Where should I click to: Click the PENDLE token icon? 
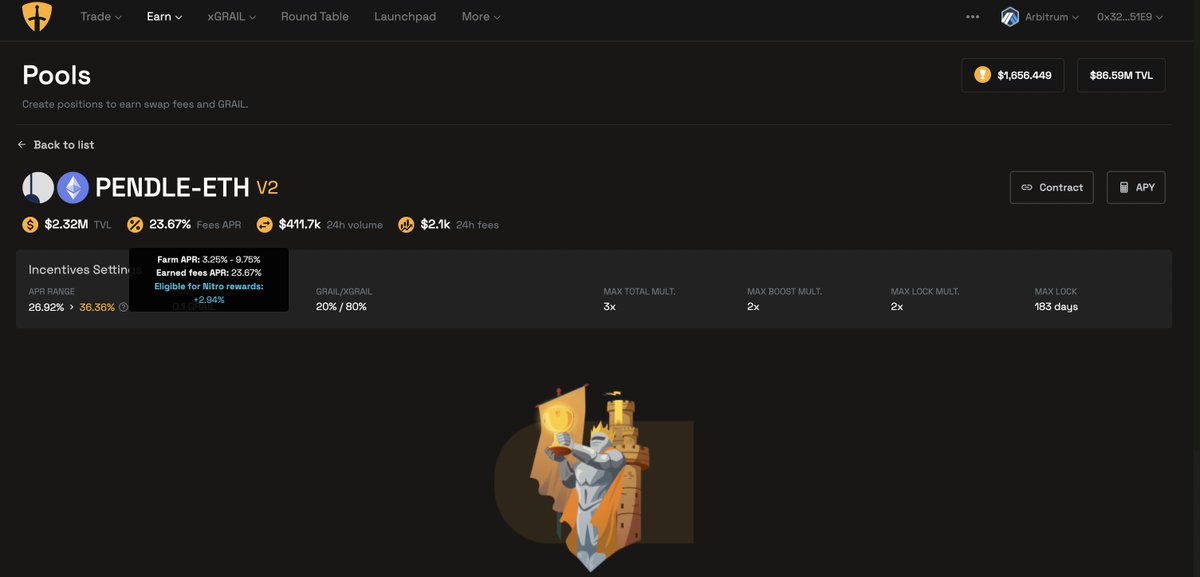tap(38, 188)
